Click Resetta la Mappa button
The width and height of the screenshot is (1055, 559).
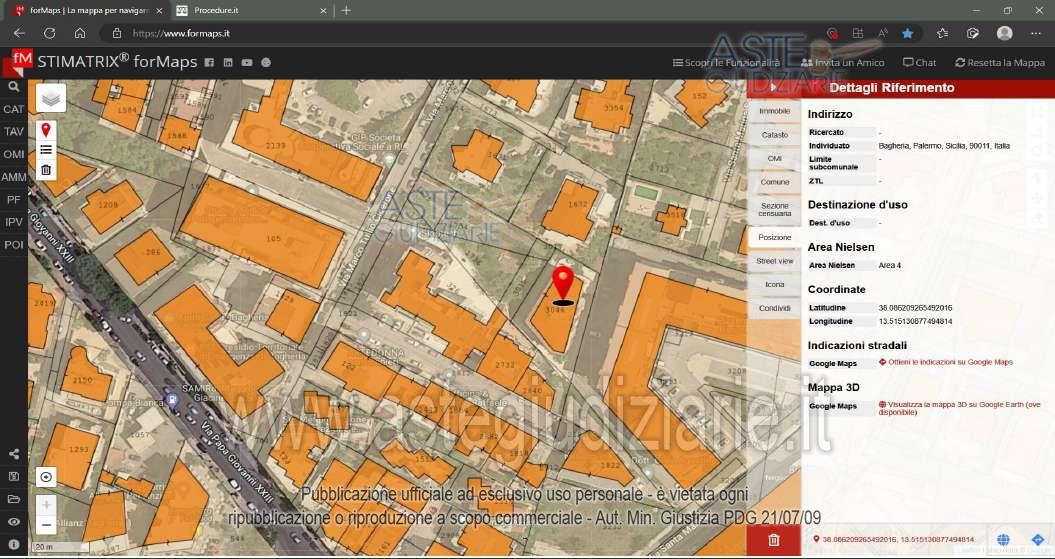pyautogui.click(x=999, y=62)
